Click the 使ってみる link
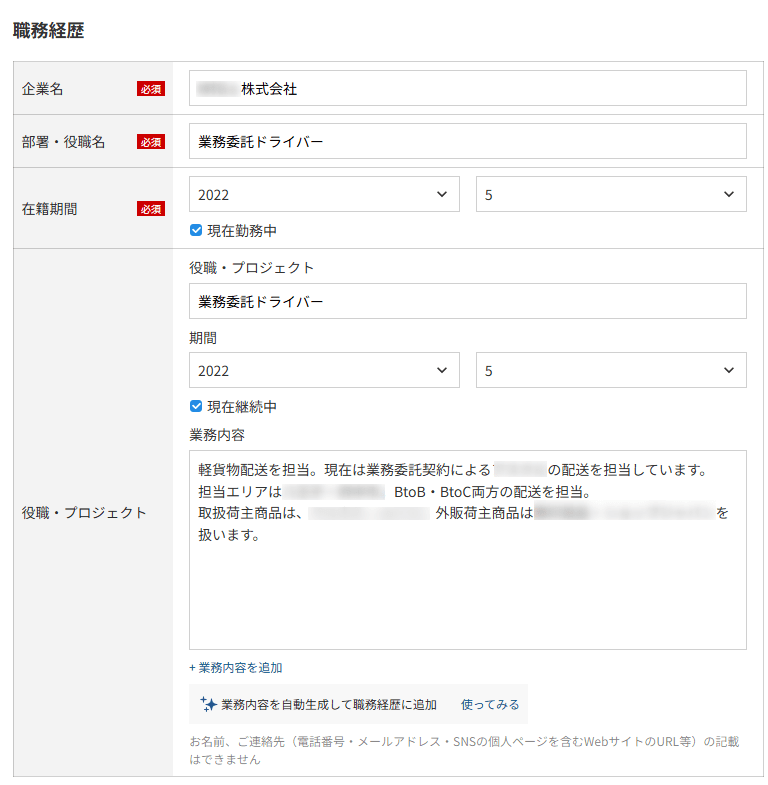 490,704
